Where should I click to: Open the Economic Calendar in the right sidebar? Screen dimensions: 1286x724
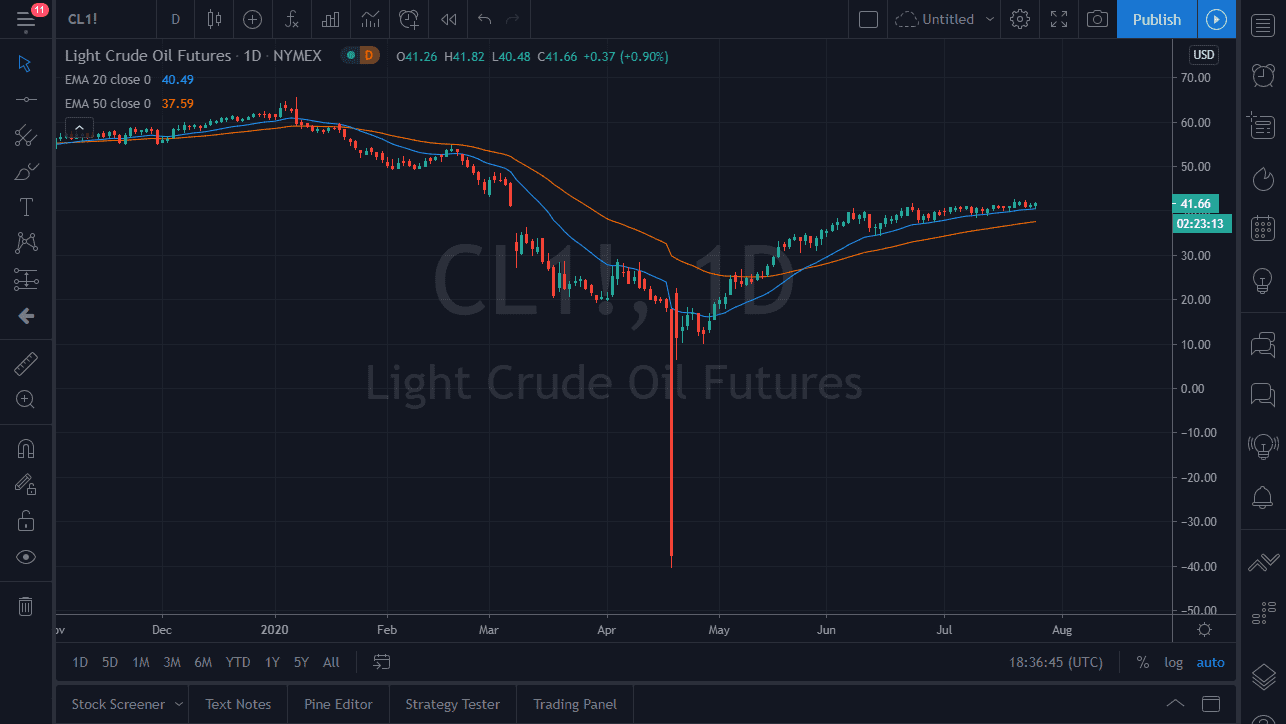coord(1262,229)
